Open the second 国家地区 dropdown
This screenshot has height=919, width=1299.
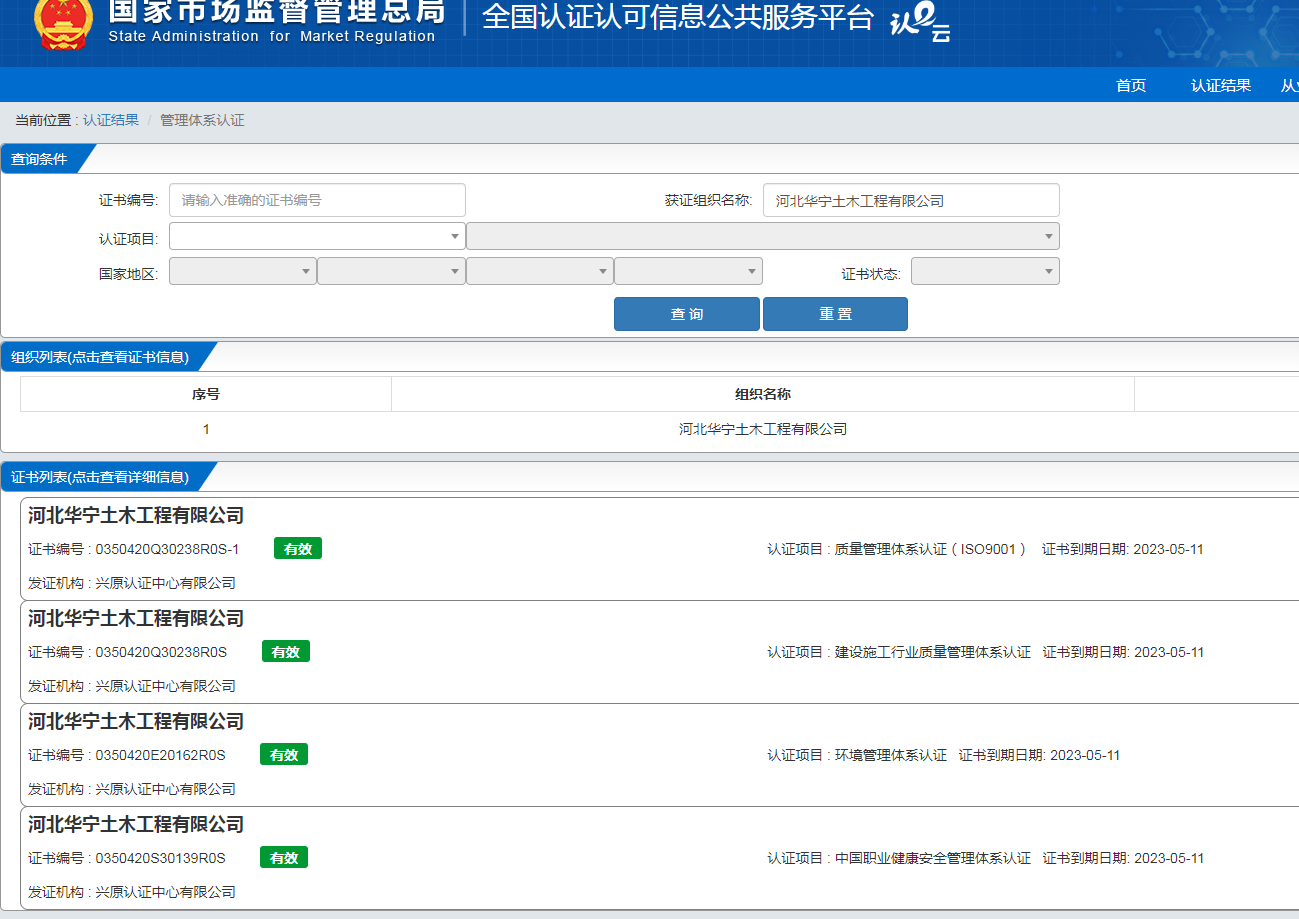(x=391, y=271)
